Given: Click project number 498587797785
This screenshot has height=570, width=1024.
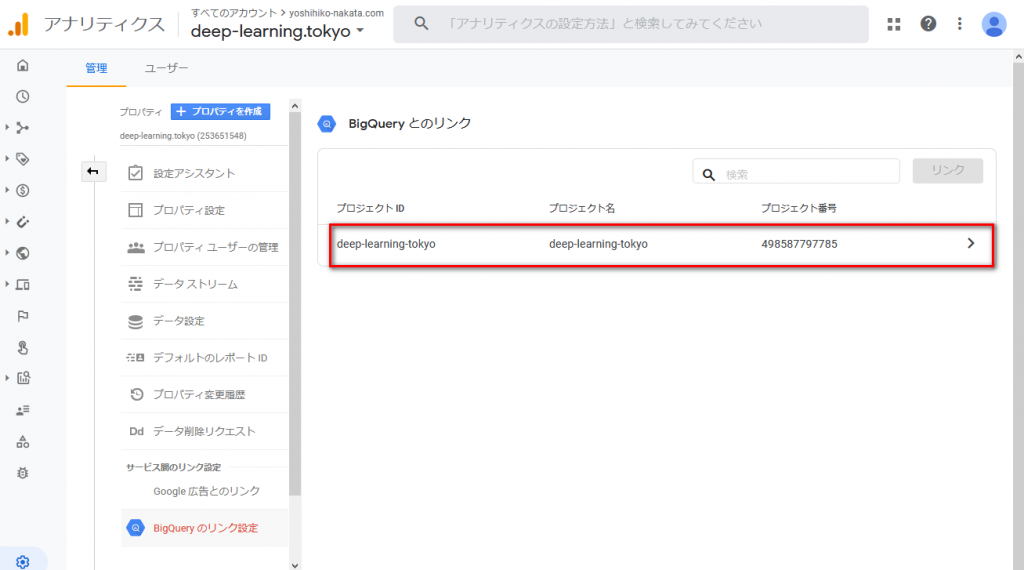Looking at the screenshot, I should click(799, 244).
